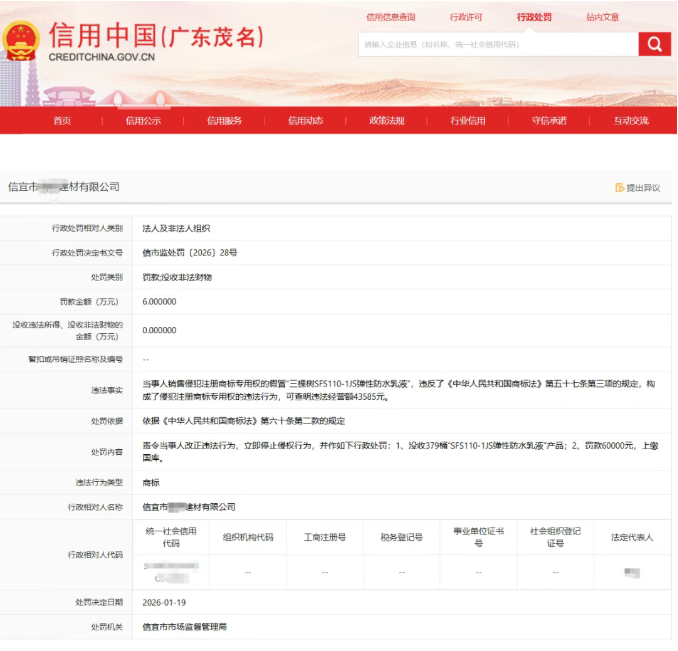
Task: Open 政策法规 navigation menu item
Action: 387,121
